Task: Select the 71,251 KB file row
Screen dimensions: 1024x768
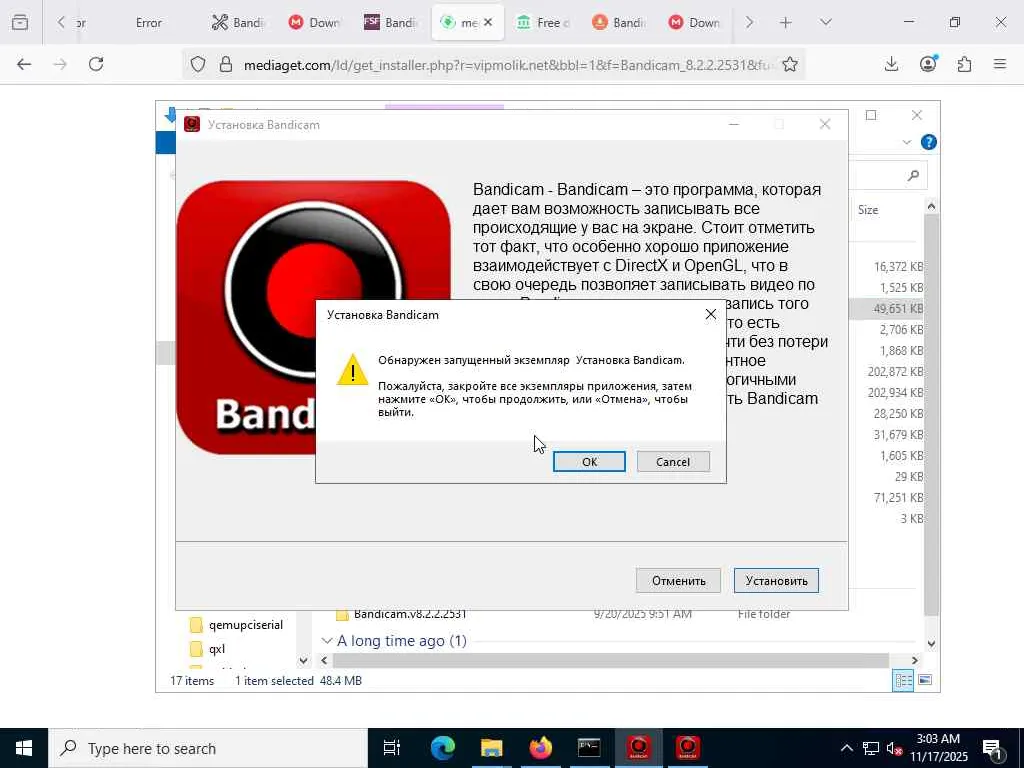Action: [x=887, y=498]
